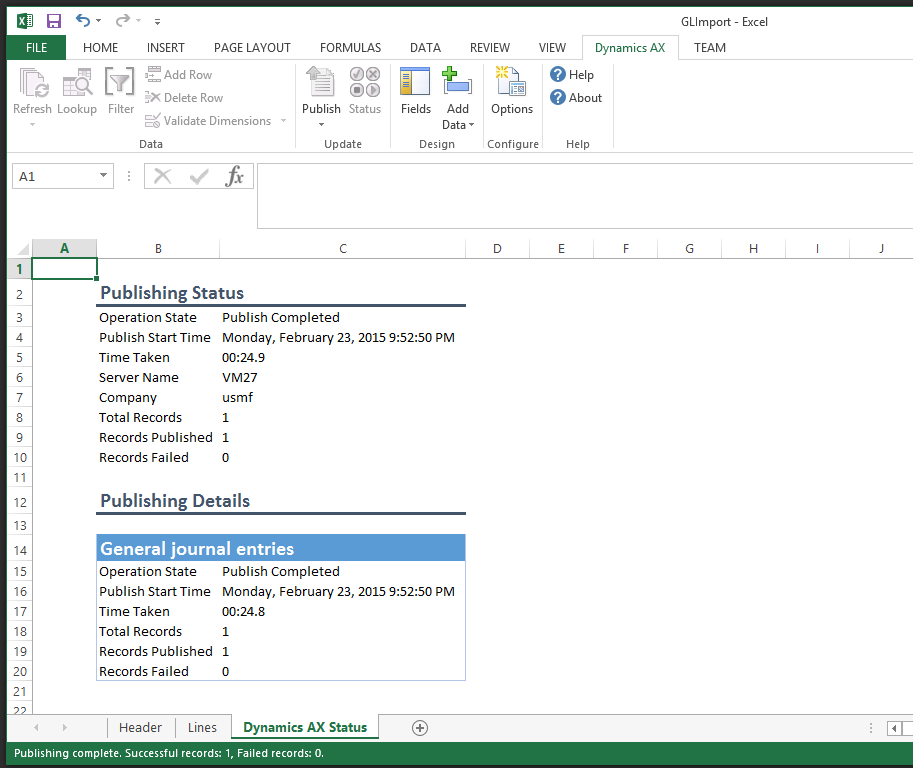This screenshot has width=913, height=768.
Task: Open the FILE tab
Action: coord(36,48)
